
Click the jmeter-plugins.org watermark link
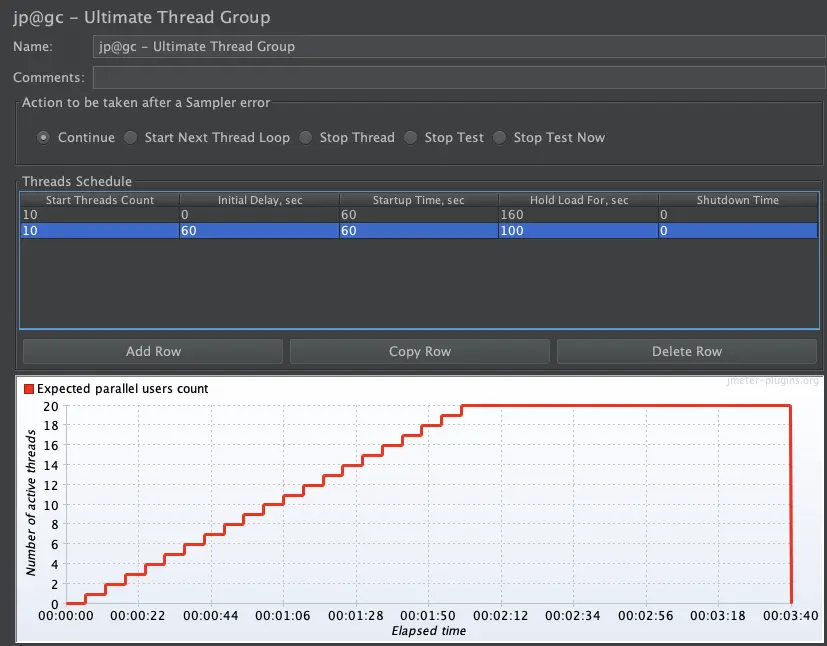(772, 381)
